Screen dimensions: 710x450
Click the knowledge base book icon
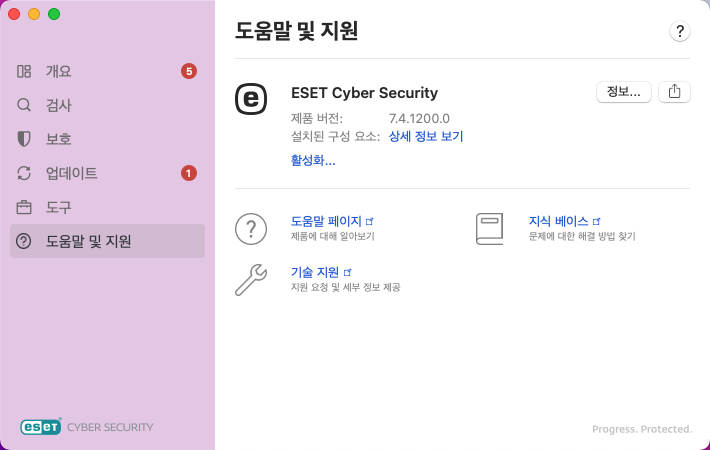coord(490,228)
